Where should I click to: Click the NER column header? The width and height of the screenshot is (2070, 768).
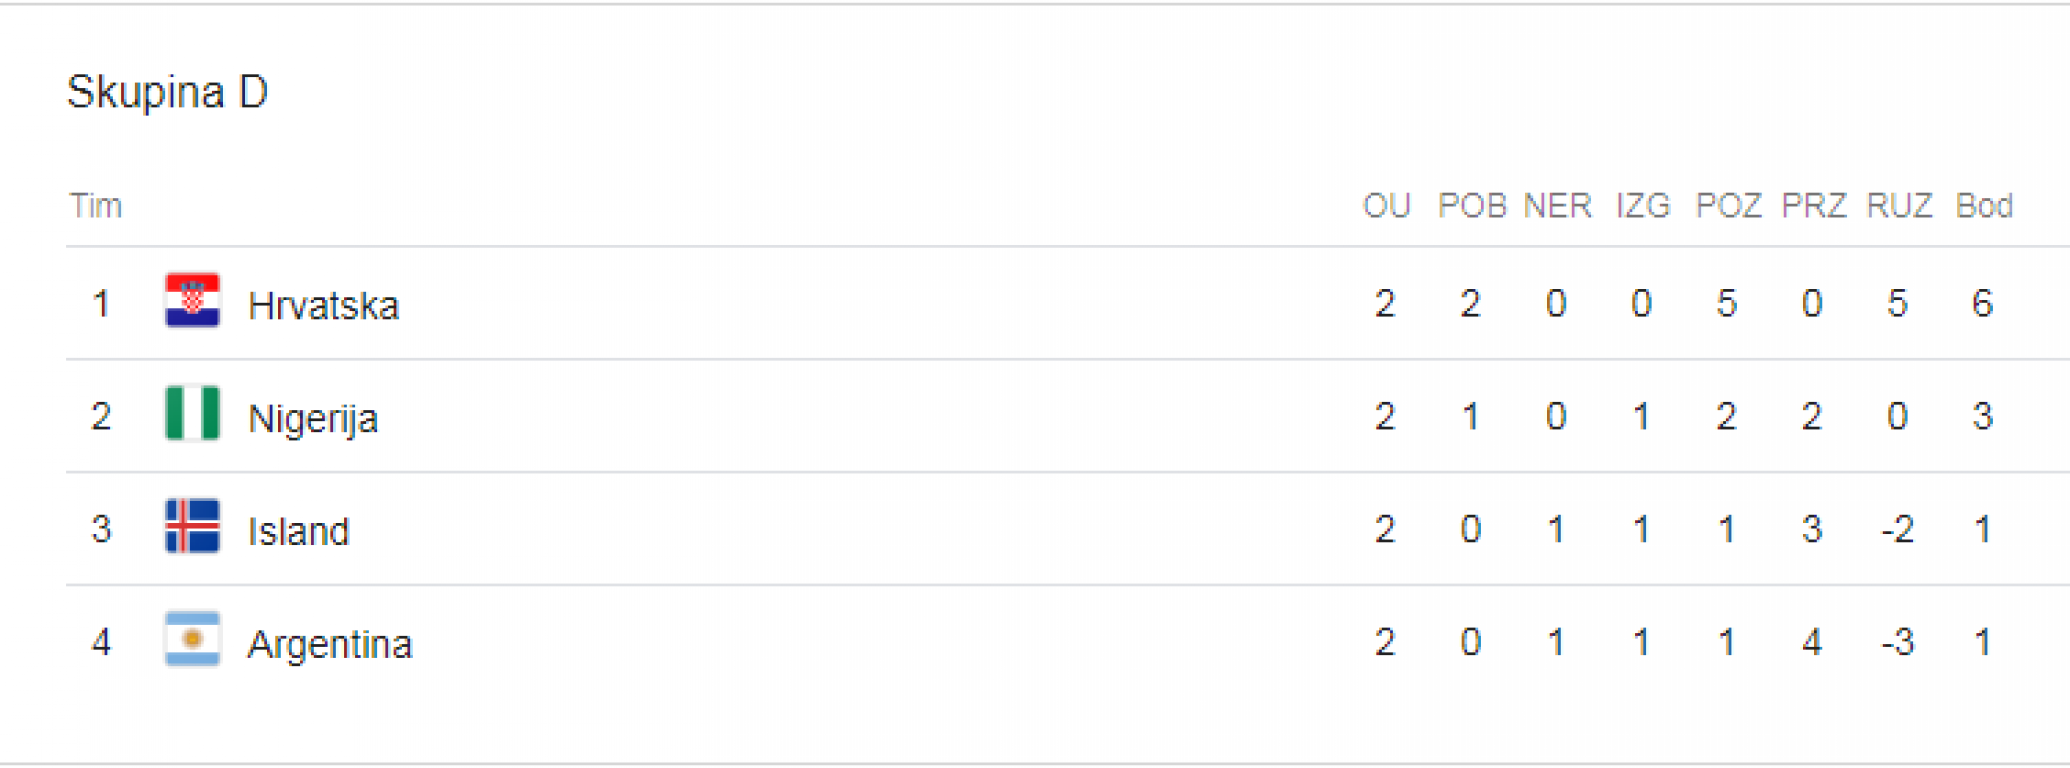point(1557,206)
